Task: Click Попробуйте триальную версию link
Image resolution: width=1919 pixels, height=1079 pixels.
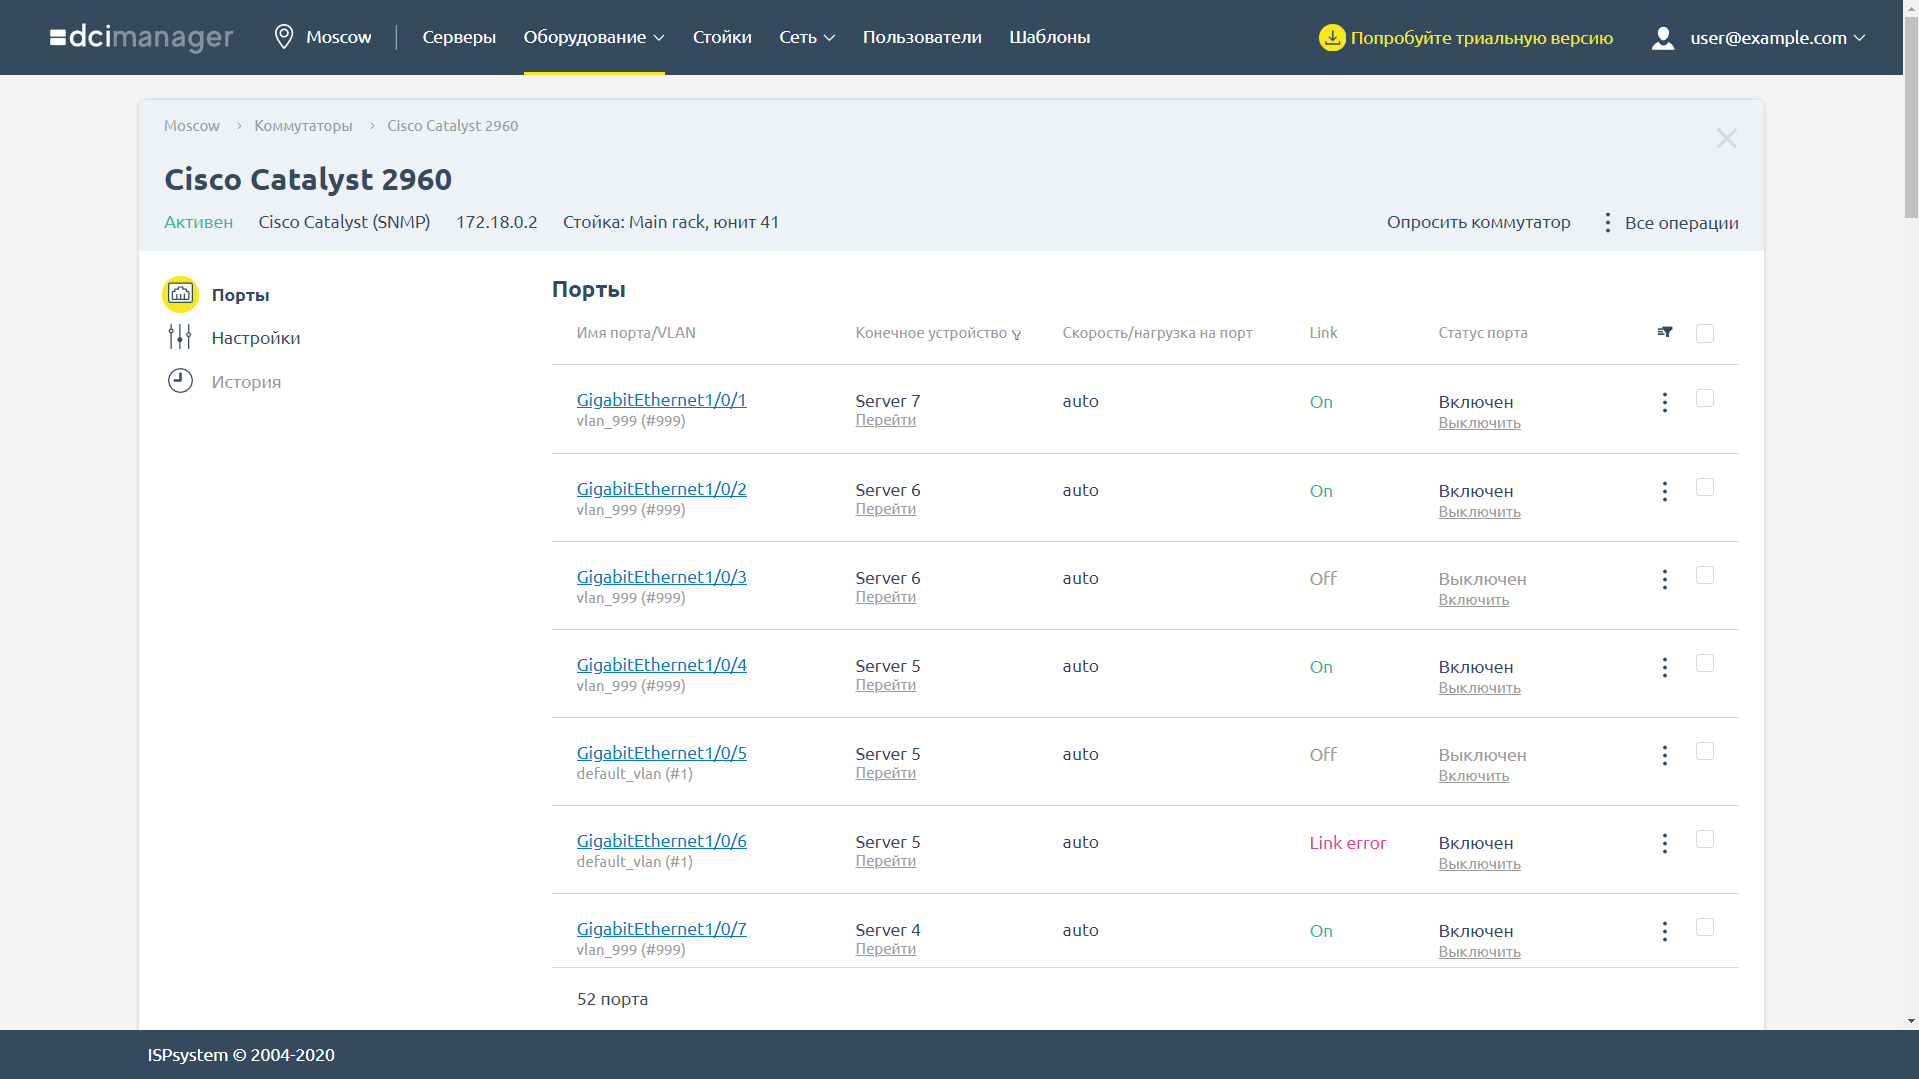Action: pos(1481,38)
